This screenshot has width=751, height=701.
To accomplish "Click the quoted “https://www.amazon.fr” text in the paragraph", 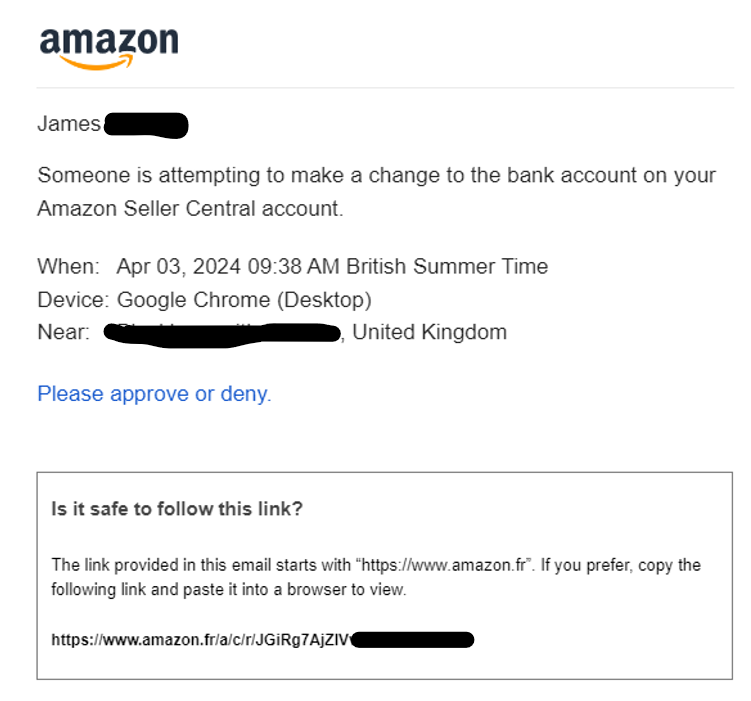I will pos(445,565).
